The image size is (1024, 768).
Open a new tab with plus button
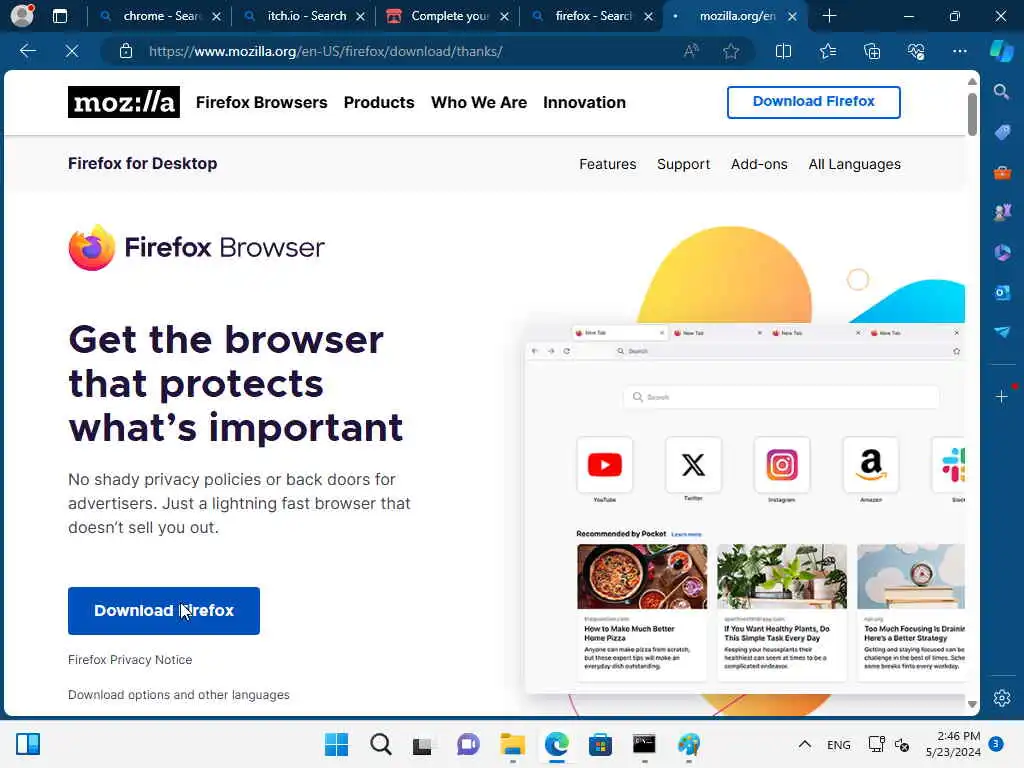click(x=829, y=16)
